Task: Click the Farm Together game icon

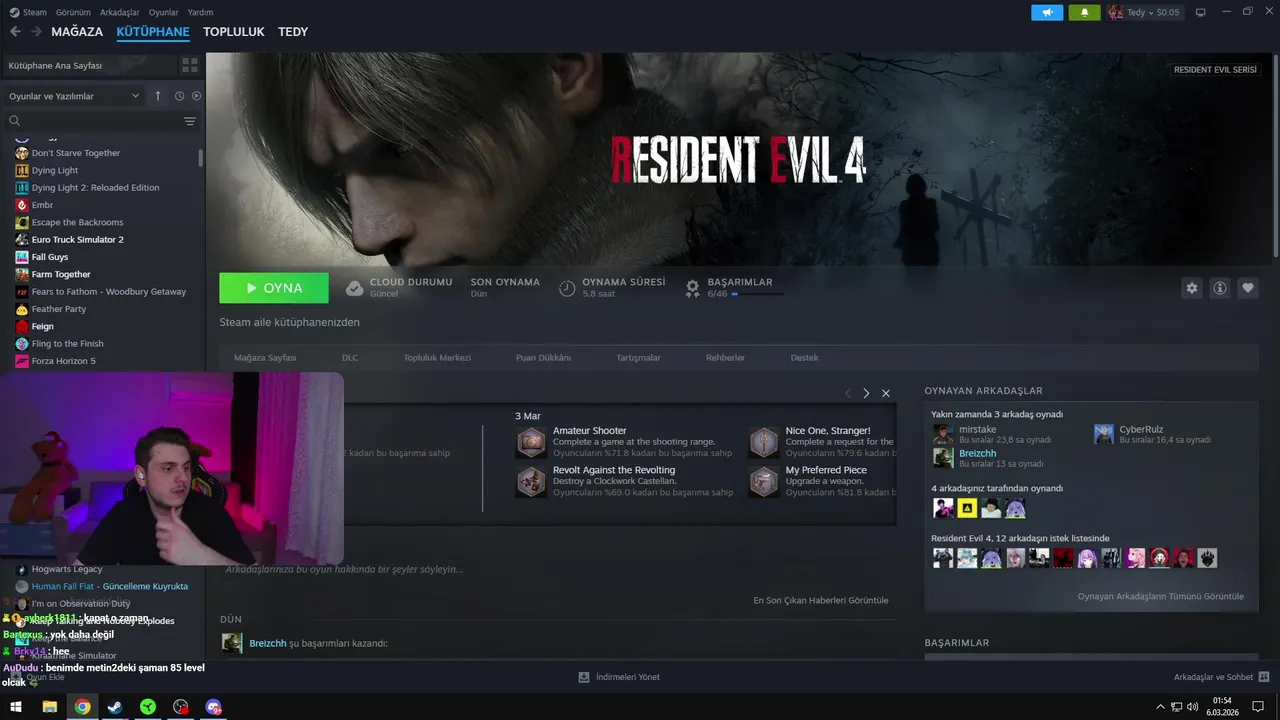Action: point(22,274)
